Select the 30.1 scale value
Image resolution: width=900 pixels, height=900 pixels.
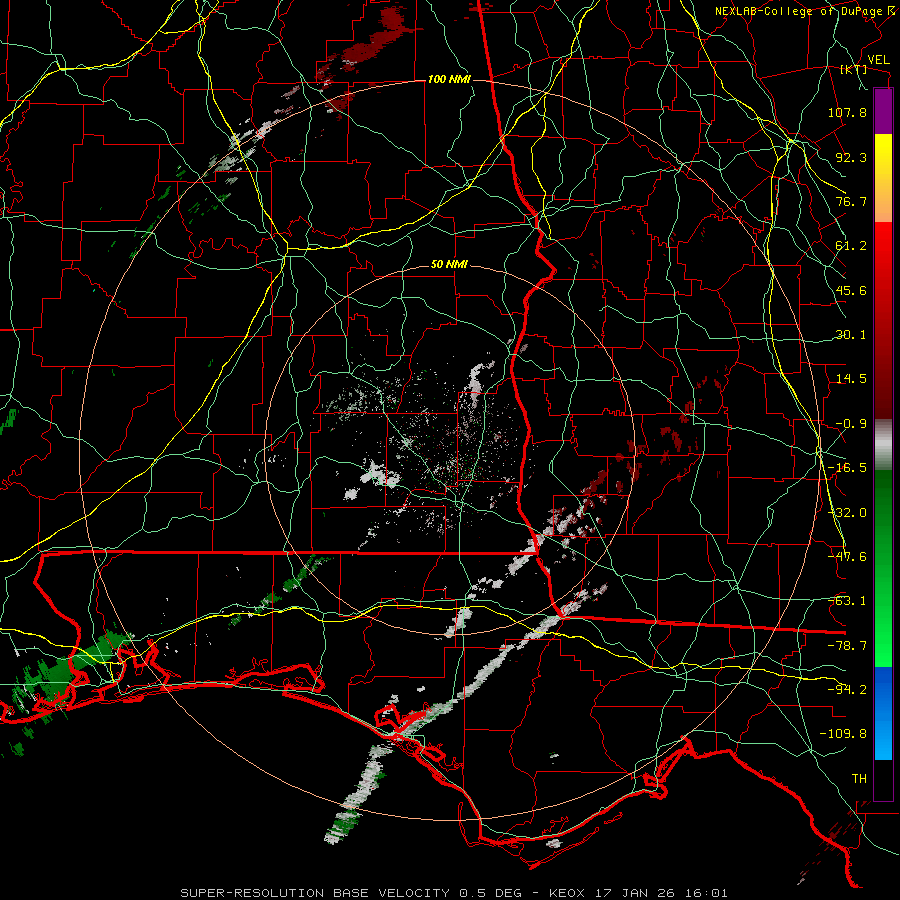coord(851,335)
